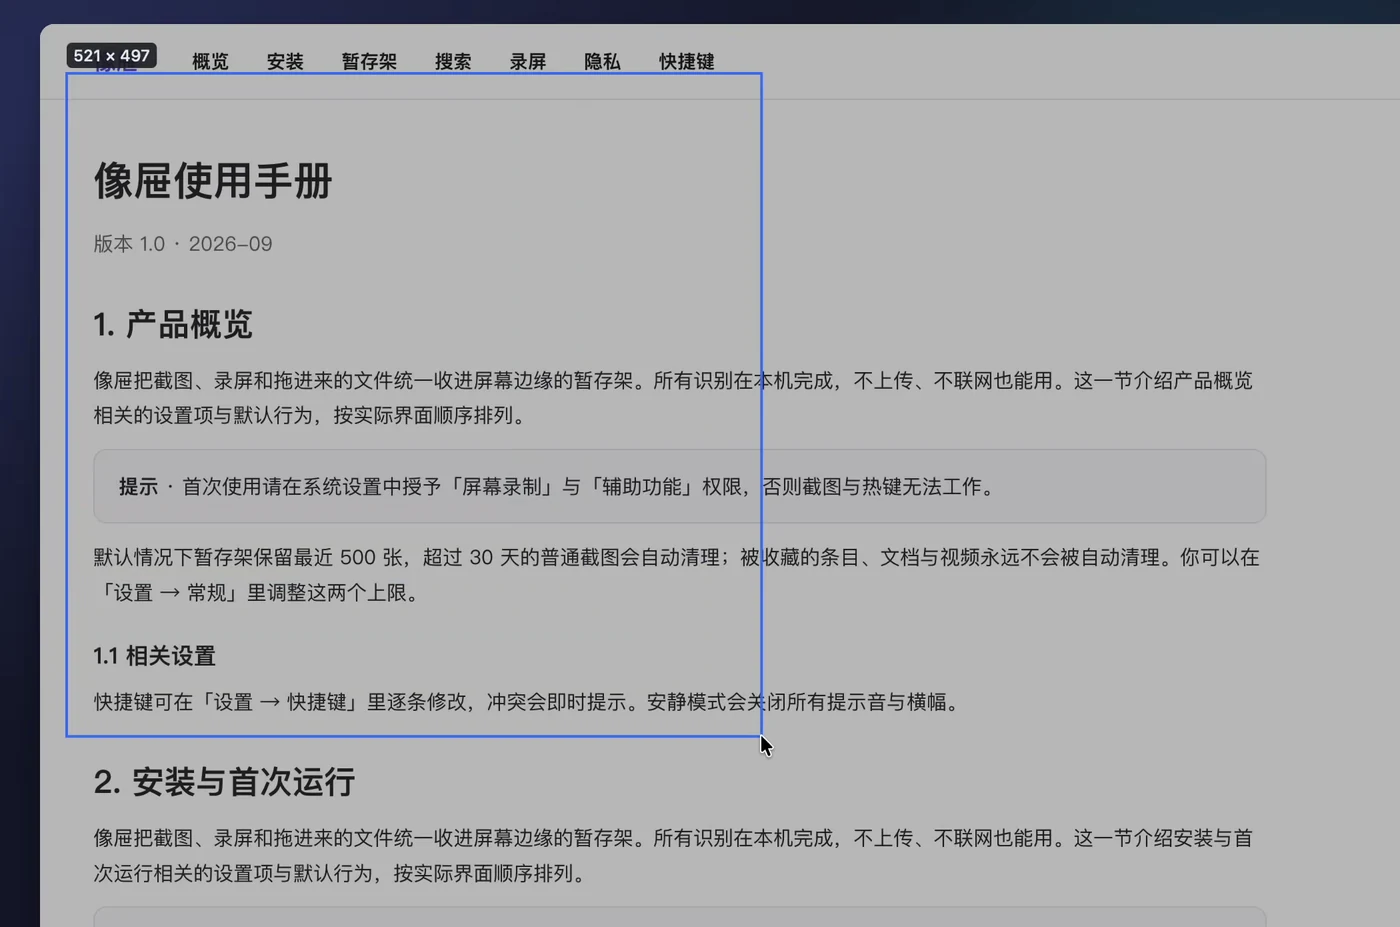Click the heading 2. 安装与首次运行

(225, 782)
